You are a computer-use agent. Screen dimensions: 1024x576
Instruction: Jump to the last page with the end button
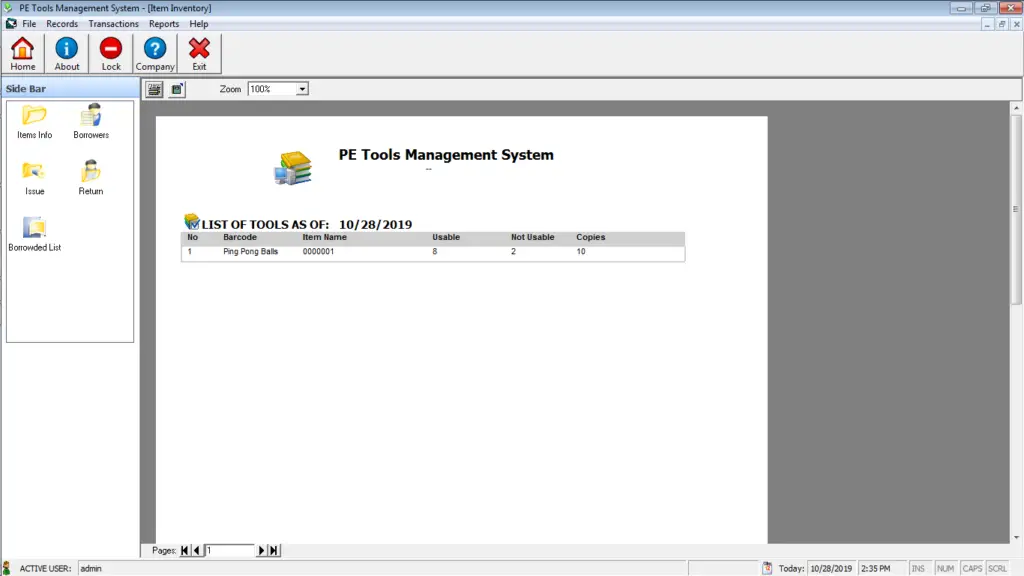click(x=271, y=549)
